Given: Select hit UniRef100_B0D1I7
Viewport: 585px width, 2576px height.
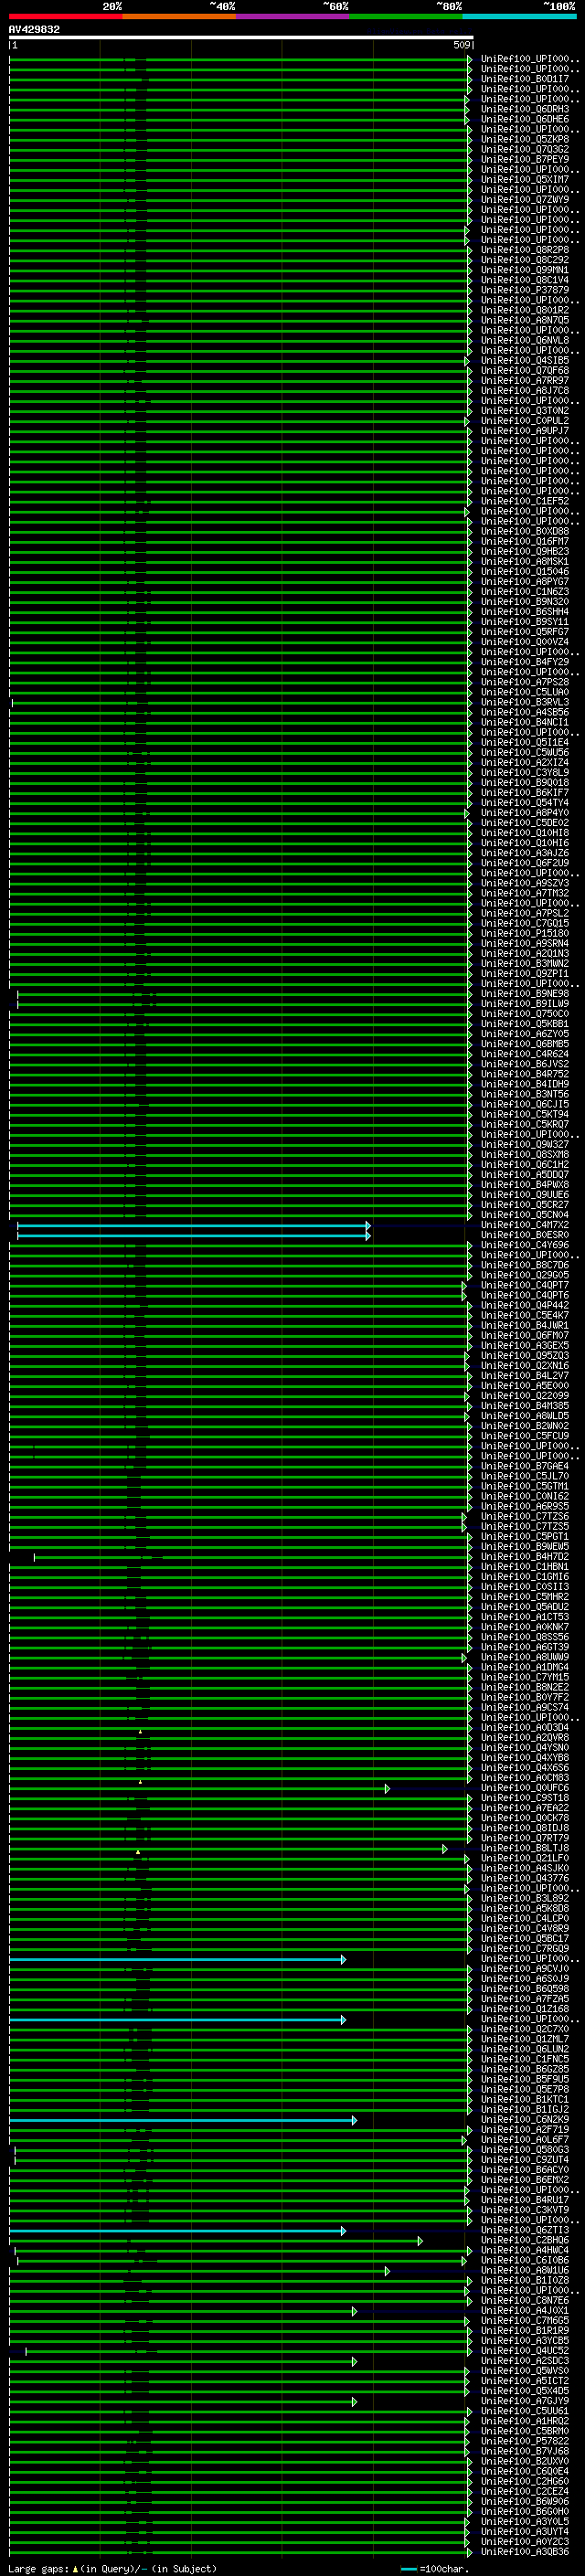Looking at the screenshot, I should click(525, 79).
